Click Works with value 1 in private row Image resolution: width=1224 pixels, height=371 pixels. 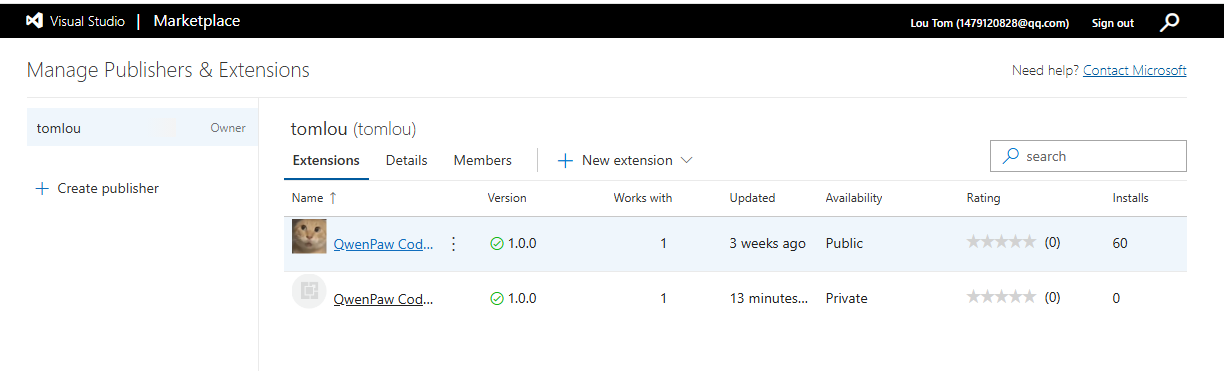click(x=663, y=298)
